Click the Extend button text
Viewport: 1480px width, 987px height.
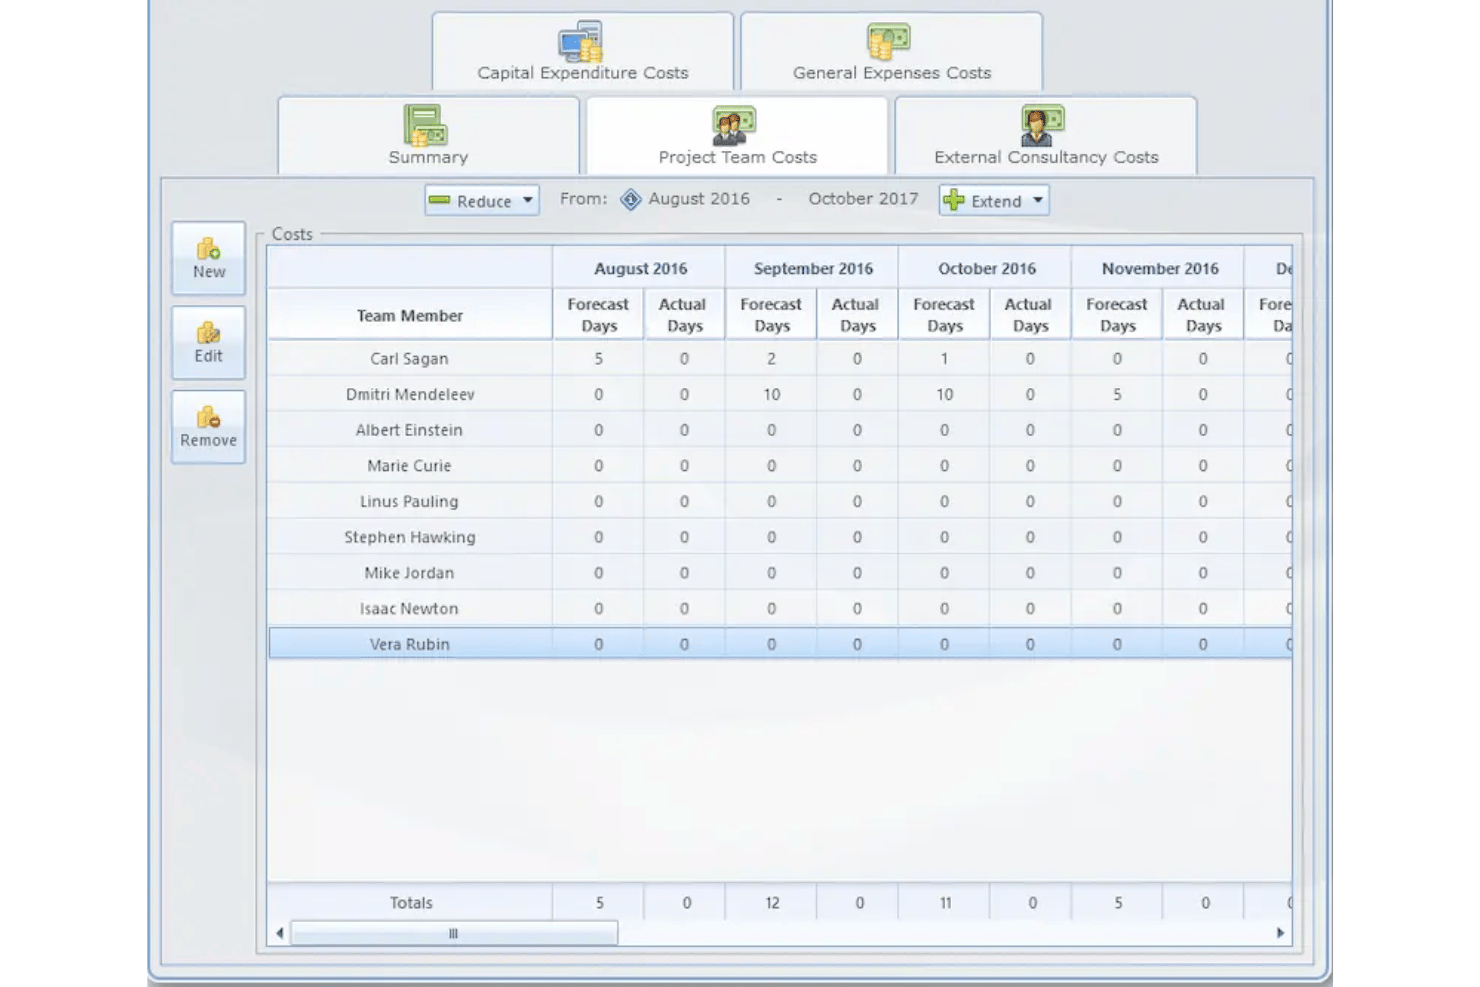click(996, 201)
